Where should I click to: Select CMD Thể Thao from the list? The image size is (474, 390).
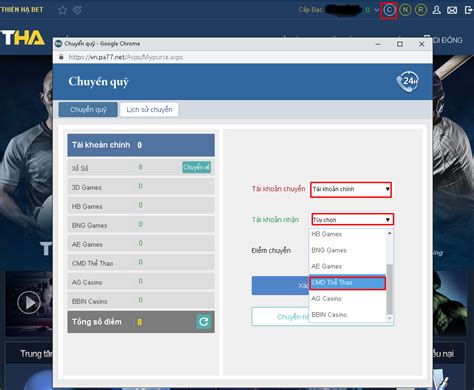coord(347,283)
